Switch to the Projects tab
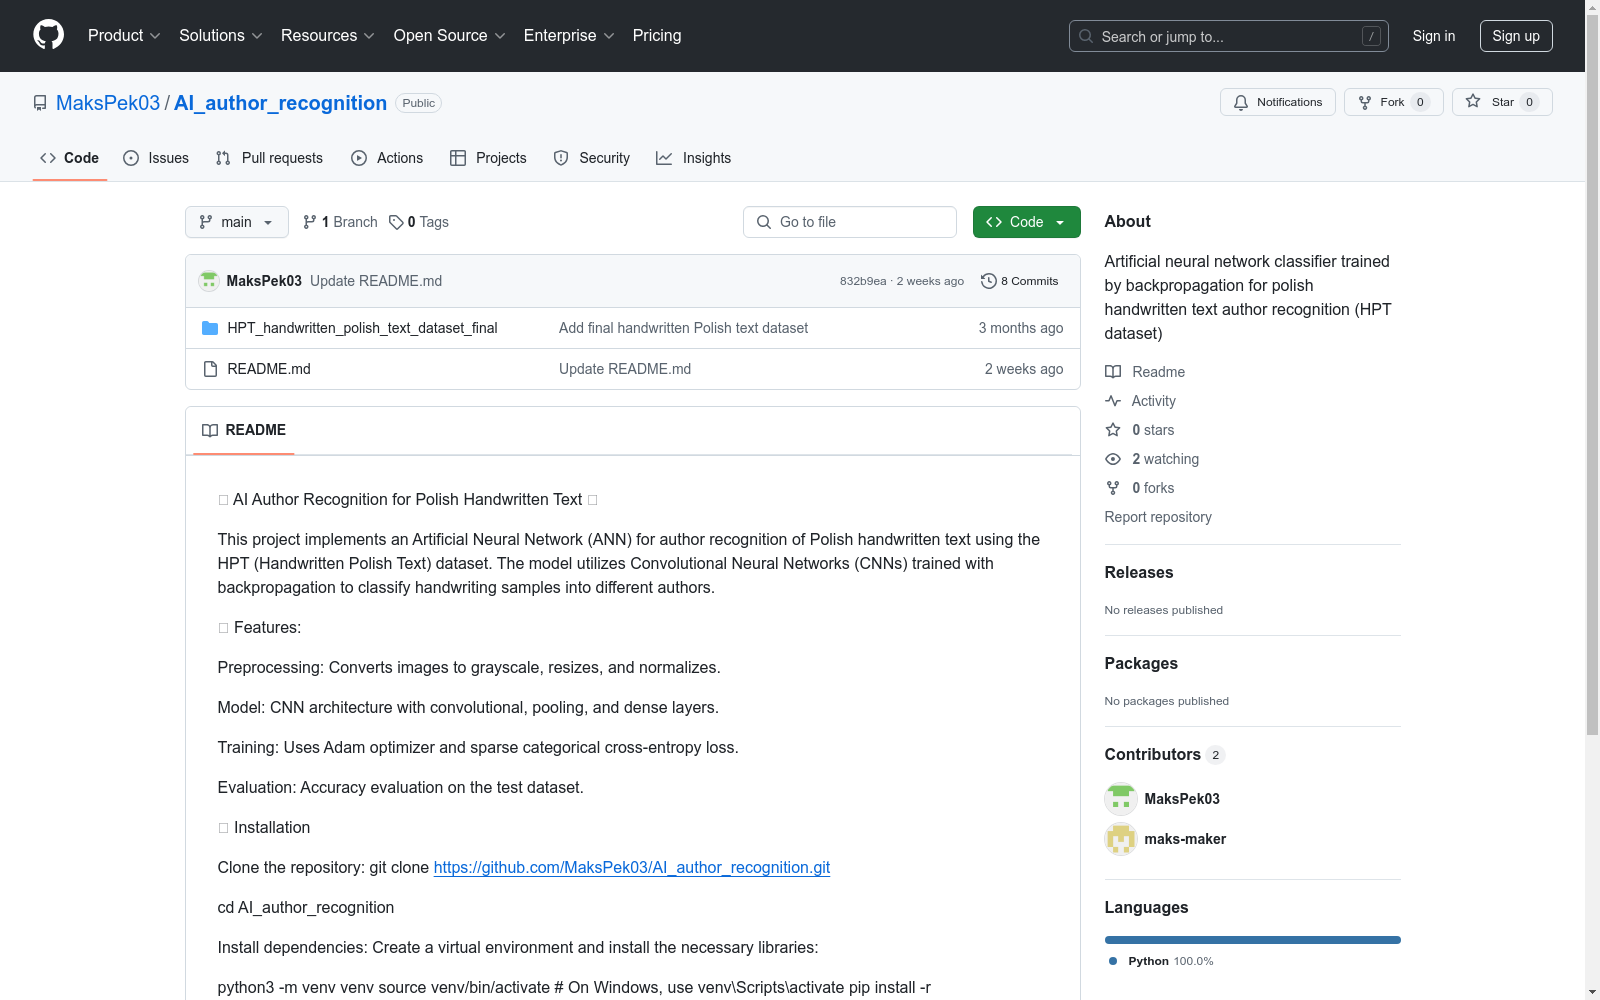 [488, 158]
